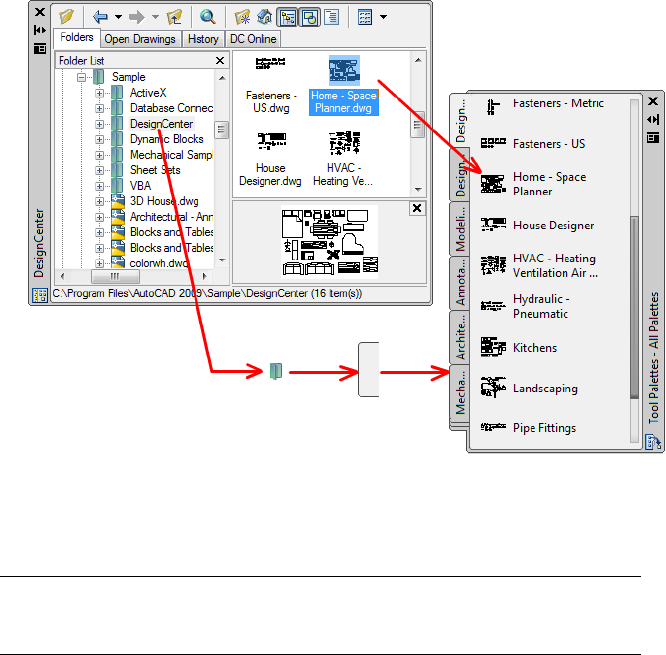Screen dimensions: 666x655
Task: Open the Mecha... tool palette tab
Action: click(x=460, y=392)
